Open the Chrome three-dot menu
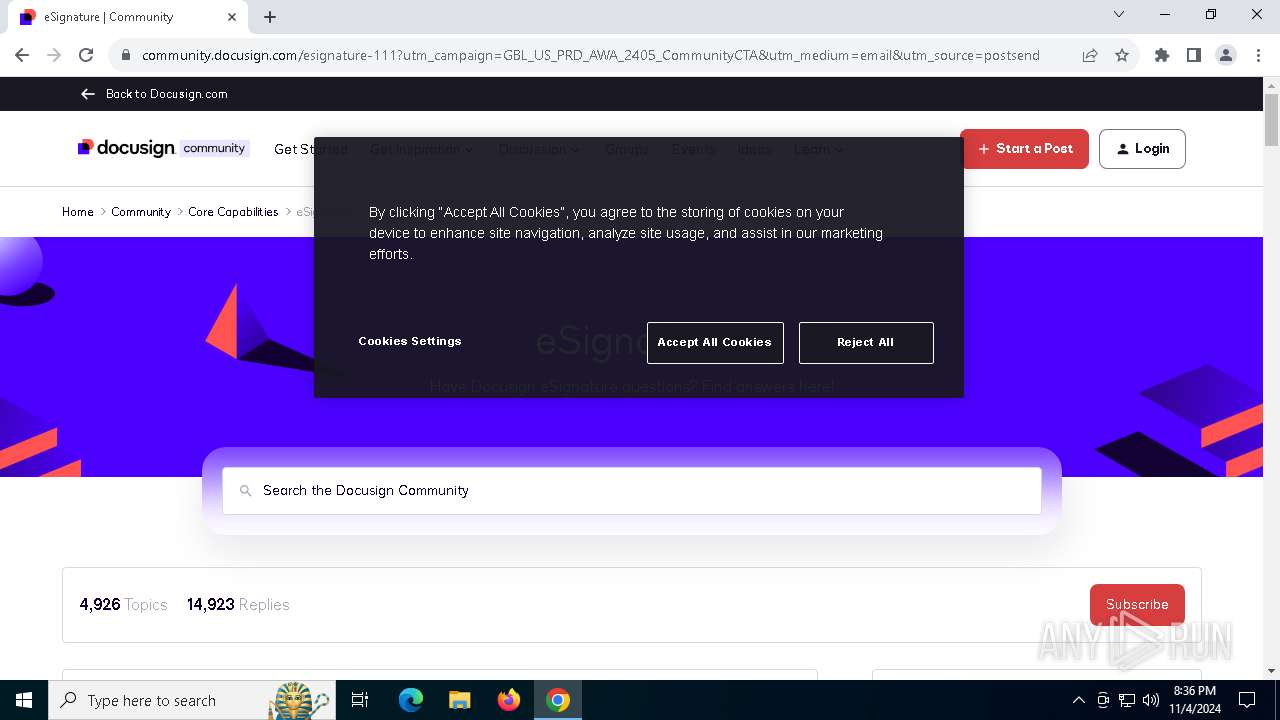This screenshot has width=1280, height=720. (x=1258, y=56)
